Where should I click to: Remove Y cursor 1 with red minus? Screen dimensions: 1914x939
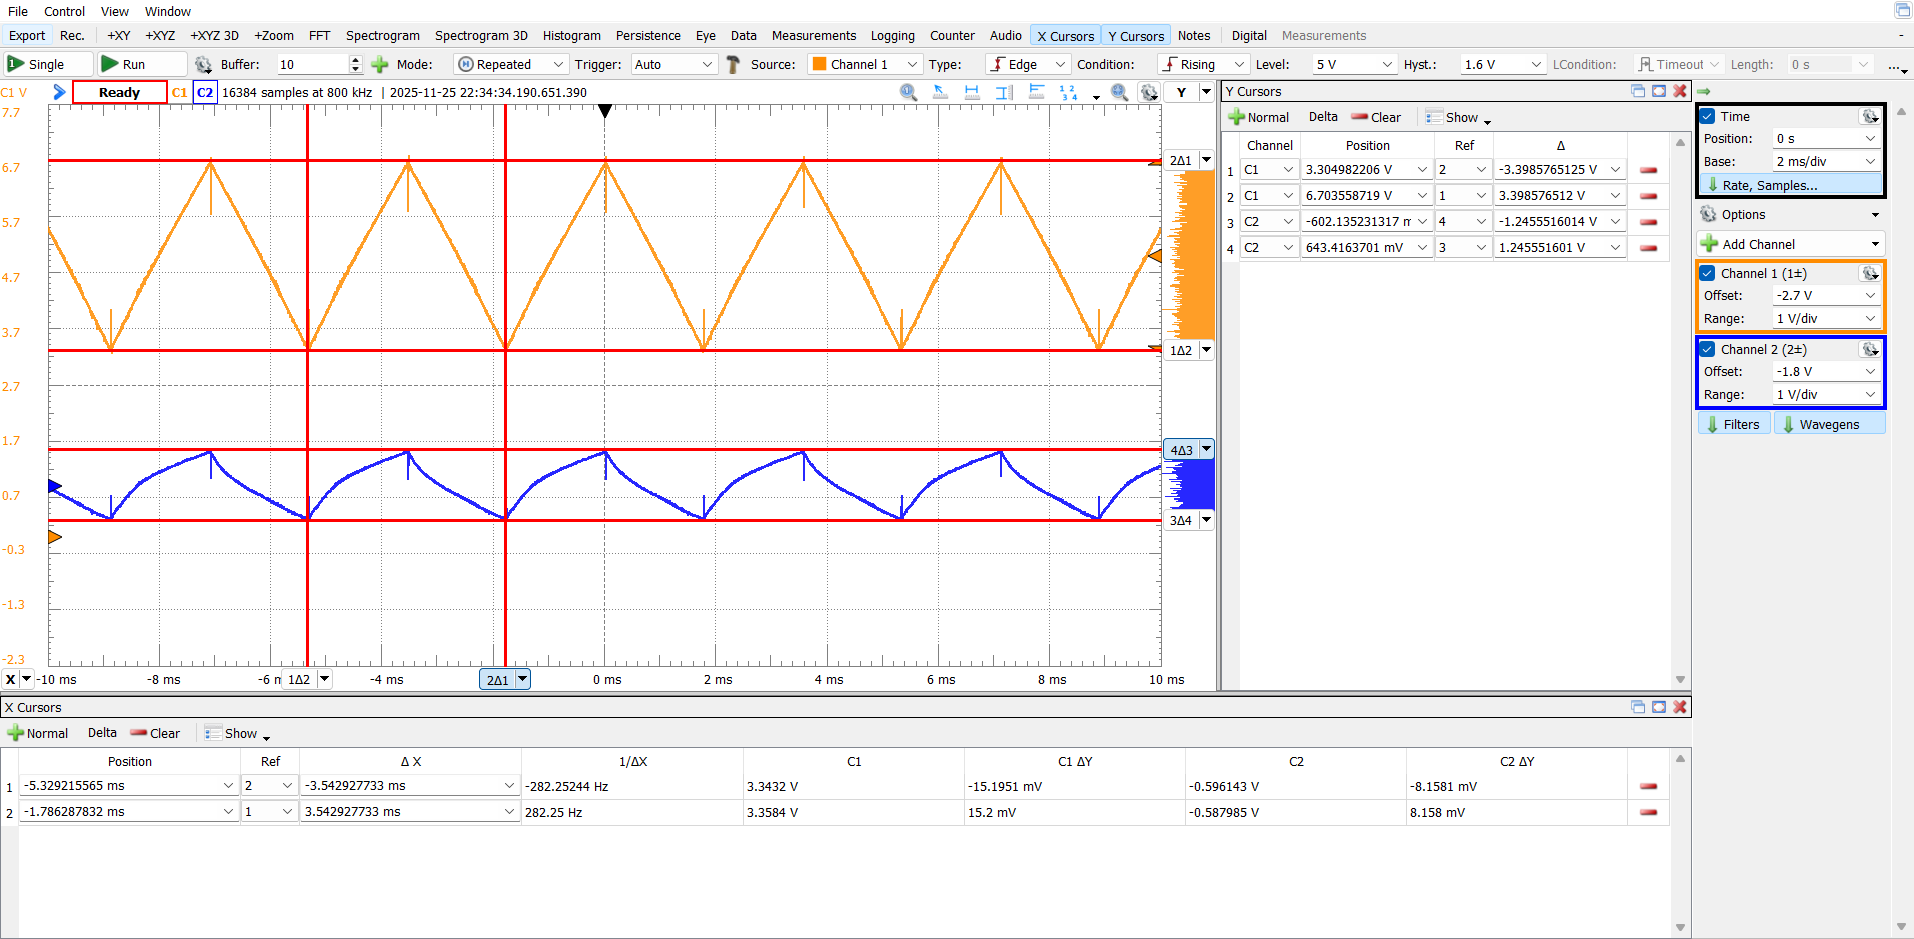1648,170
